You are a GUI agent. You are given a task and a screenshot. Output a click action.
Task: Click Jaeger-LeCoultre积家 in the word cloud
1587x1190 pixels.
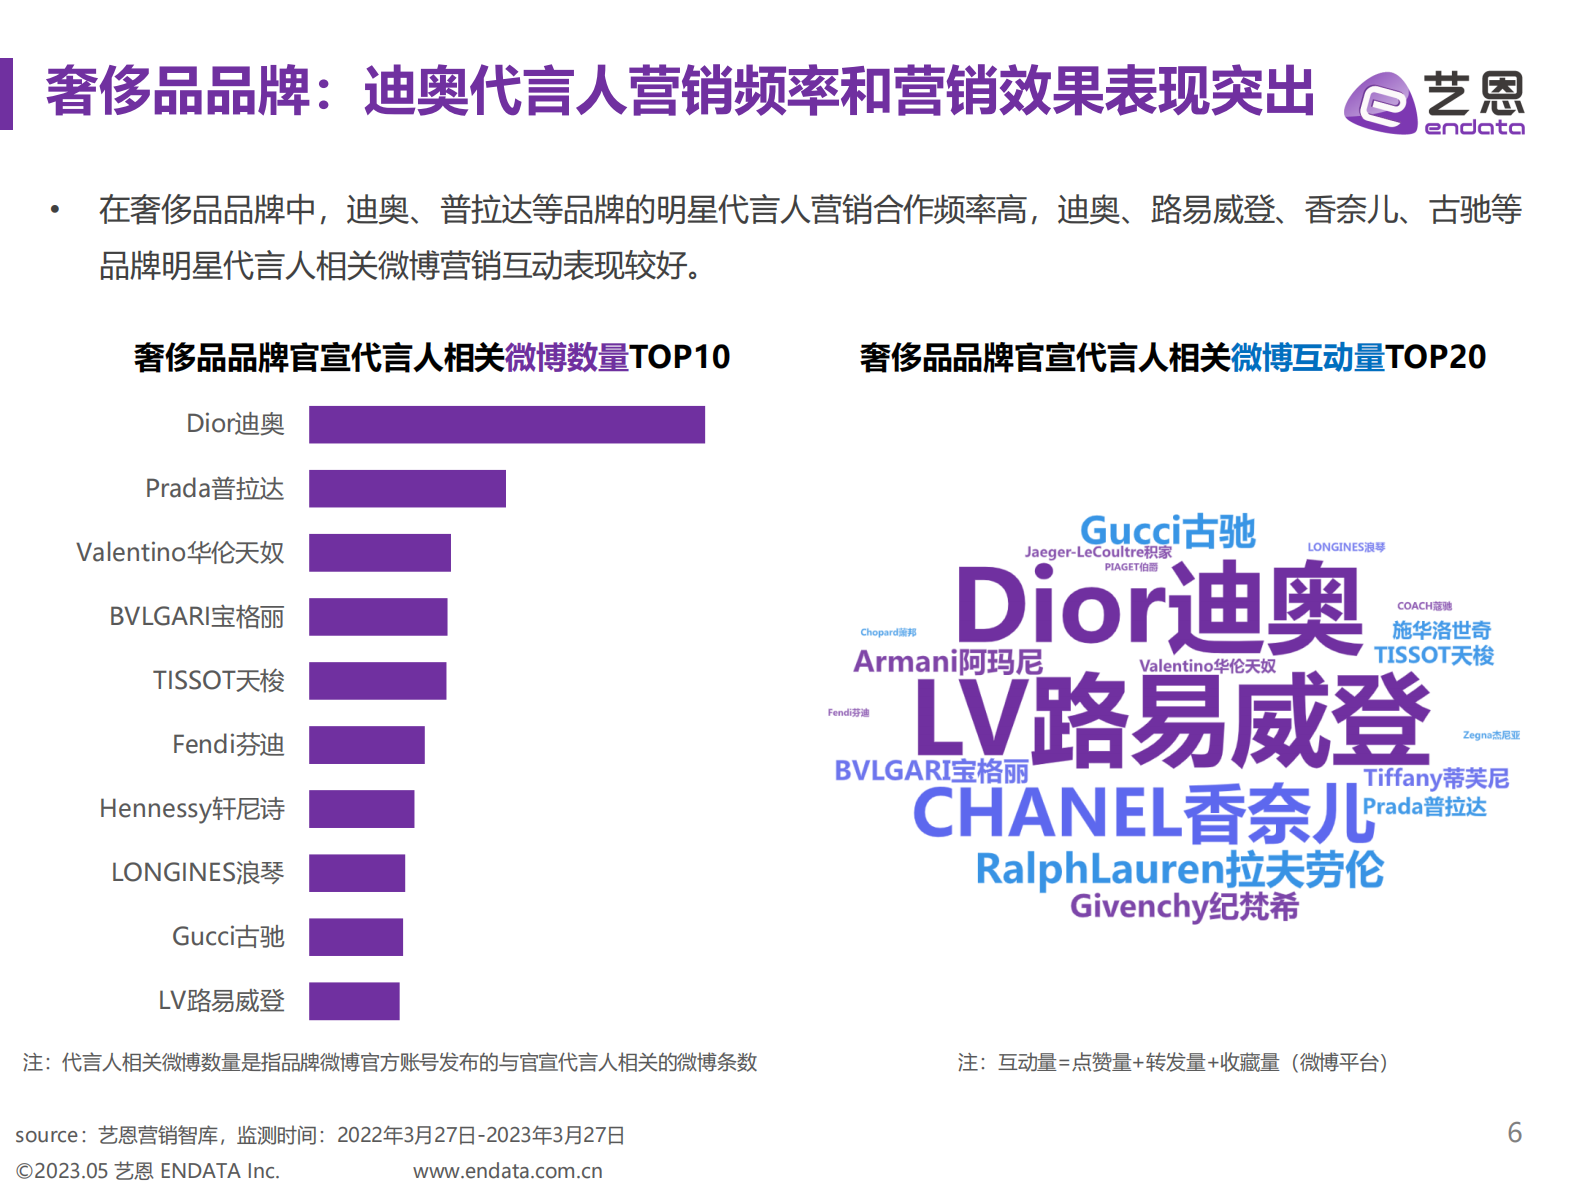coord(1098,552)
